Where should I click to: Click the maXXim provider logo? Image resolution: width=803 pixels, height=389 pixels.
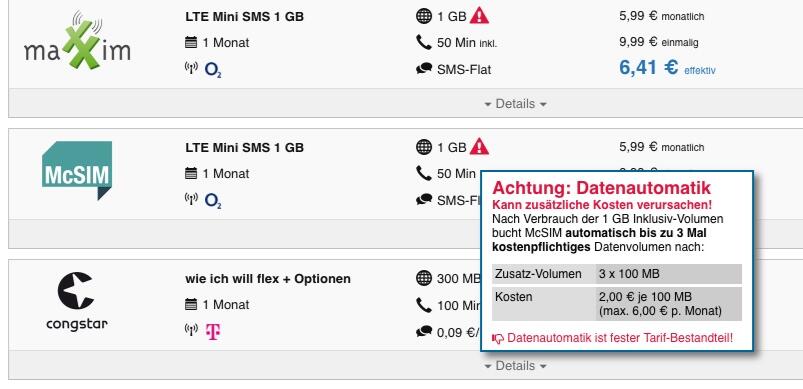pos(77,40)
